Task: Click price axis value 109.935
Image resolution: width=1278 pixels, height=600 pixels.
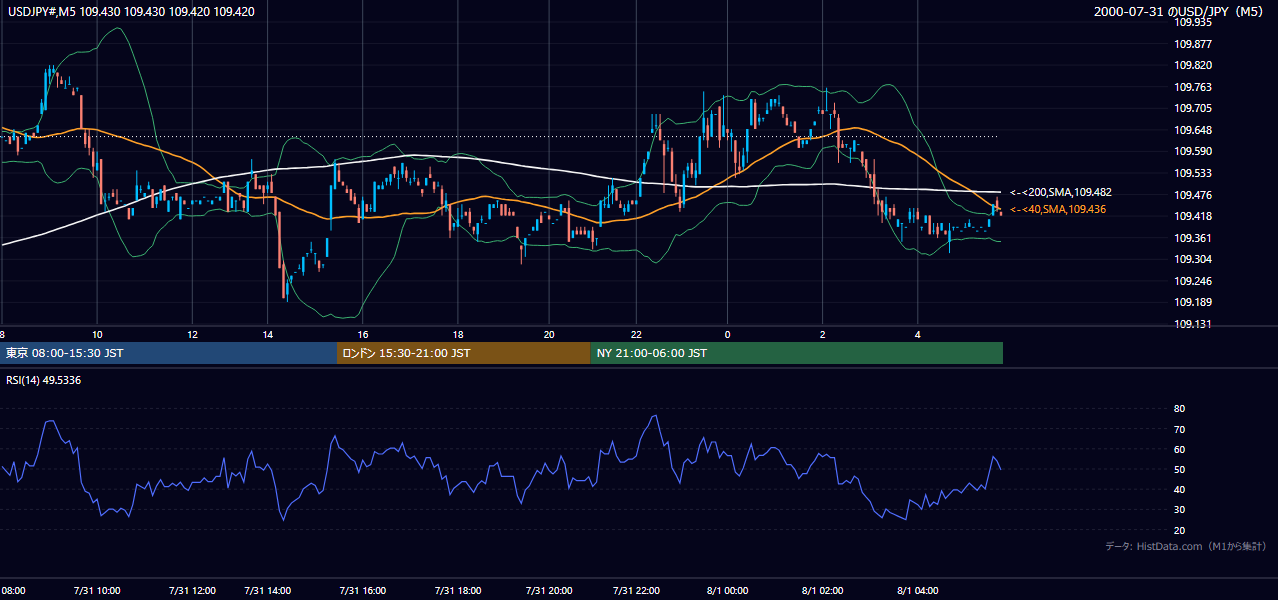Action: pyautogui.click(x=1193, y=22)
